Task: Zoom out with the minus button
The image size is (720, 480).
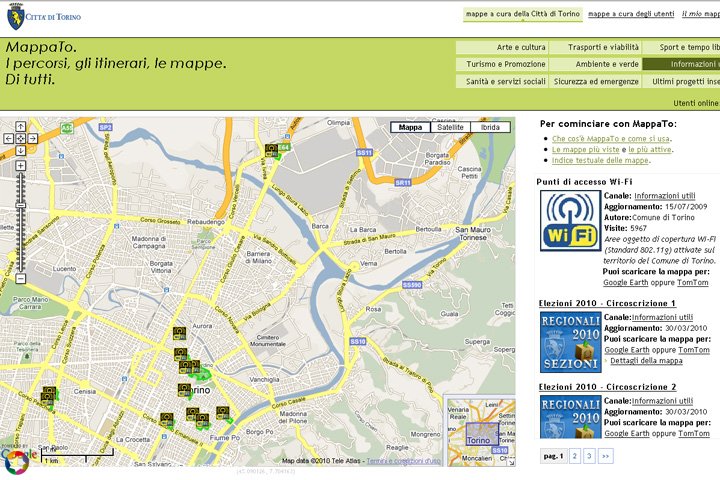Action: click(20, 278)
